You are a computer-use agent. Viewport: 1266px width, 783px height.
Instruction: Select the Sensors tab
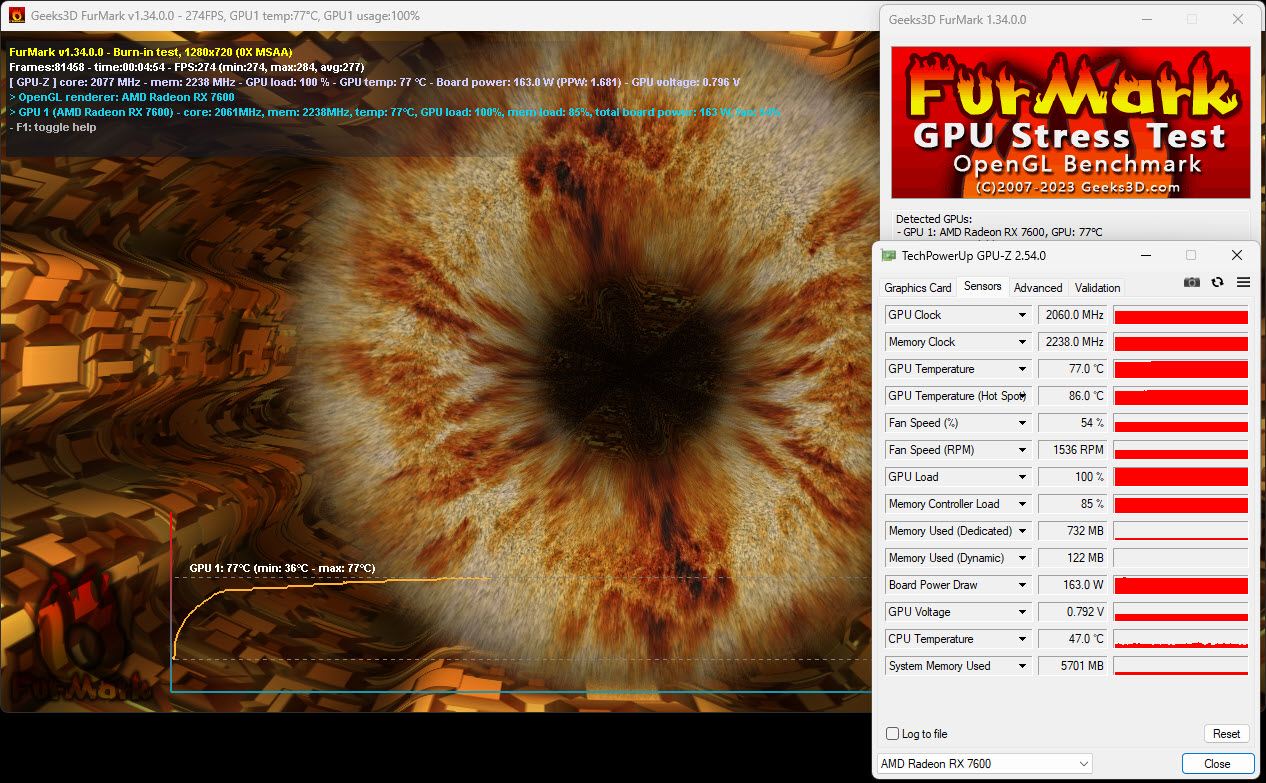tap(982, 286)
